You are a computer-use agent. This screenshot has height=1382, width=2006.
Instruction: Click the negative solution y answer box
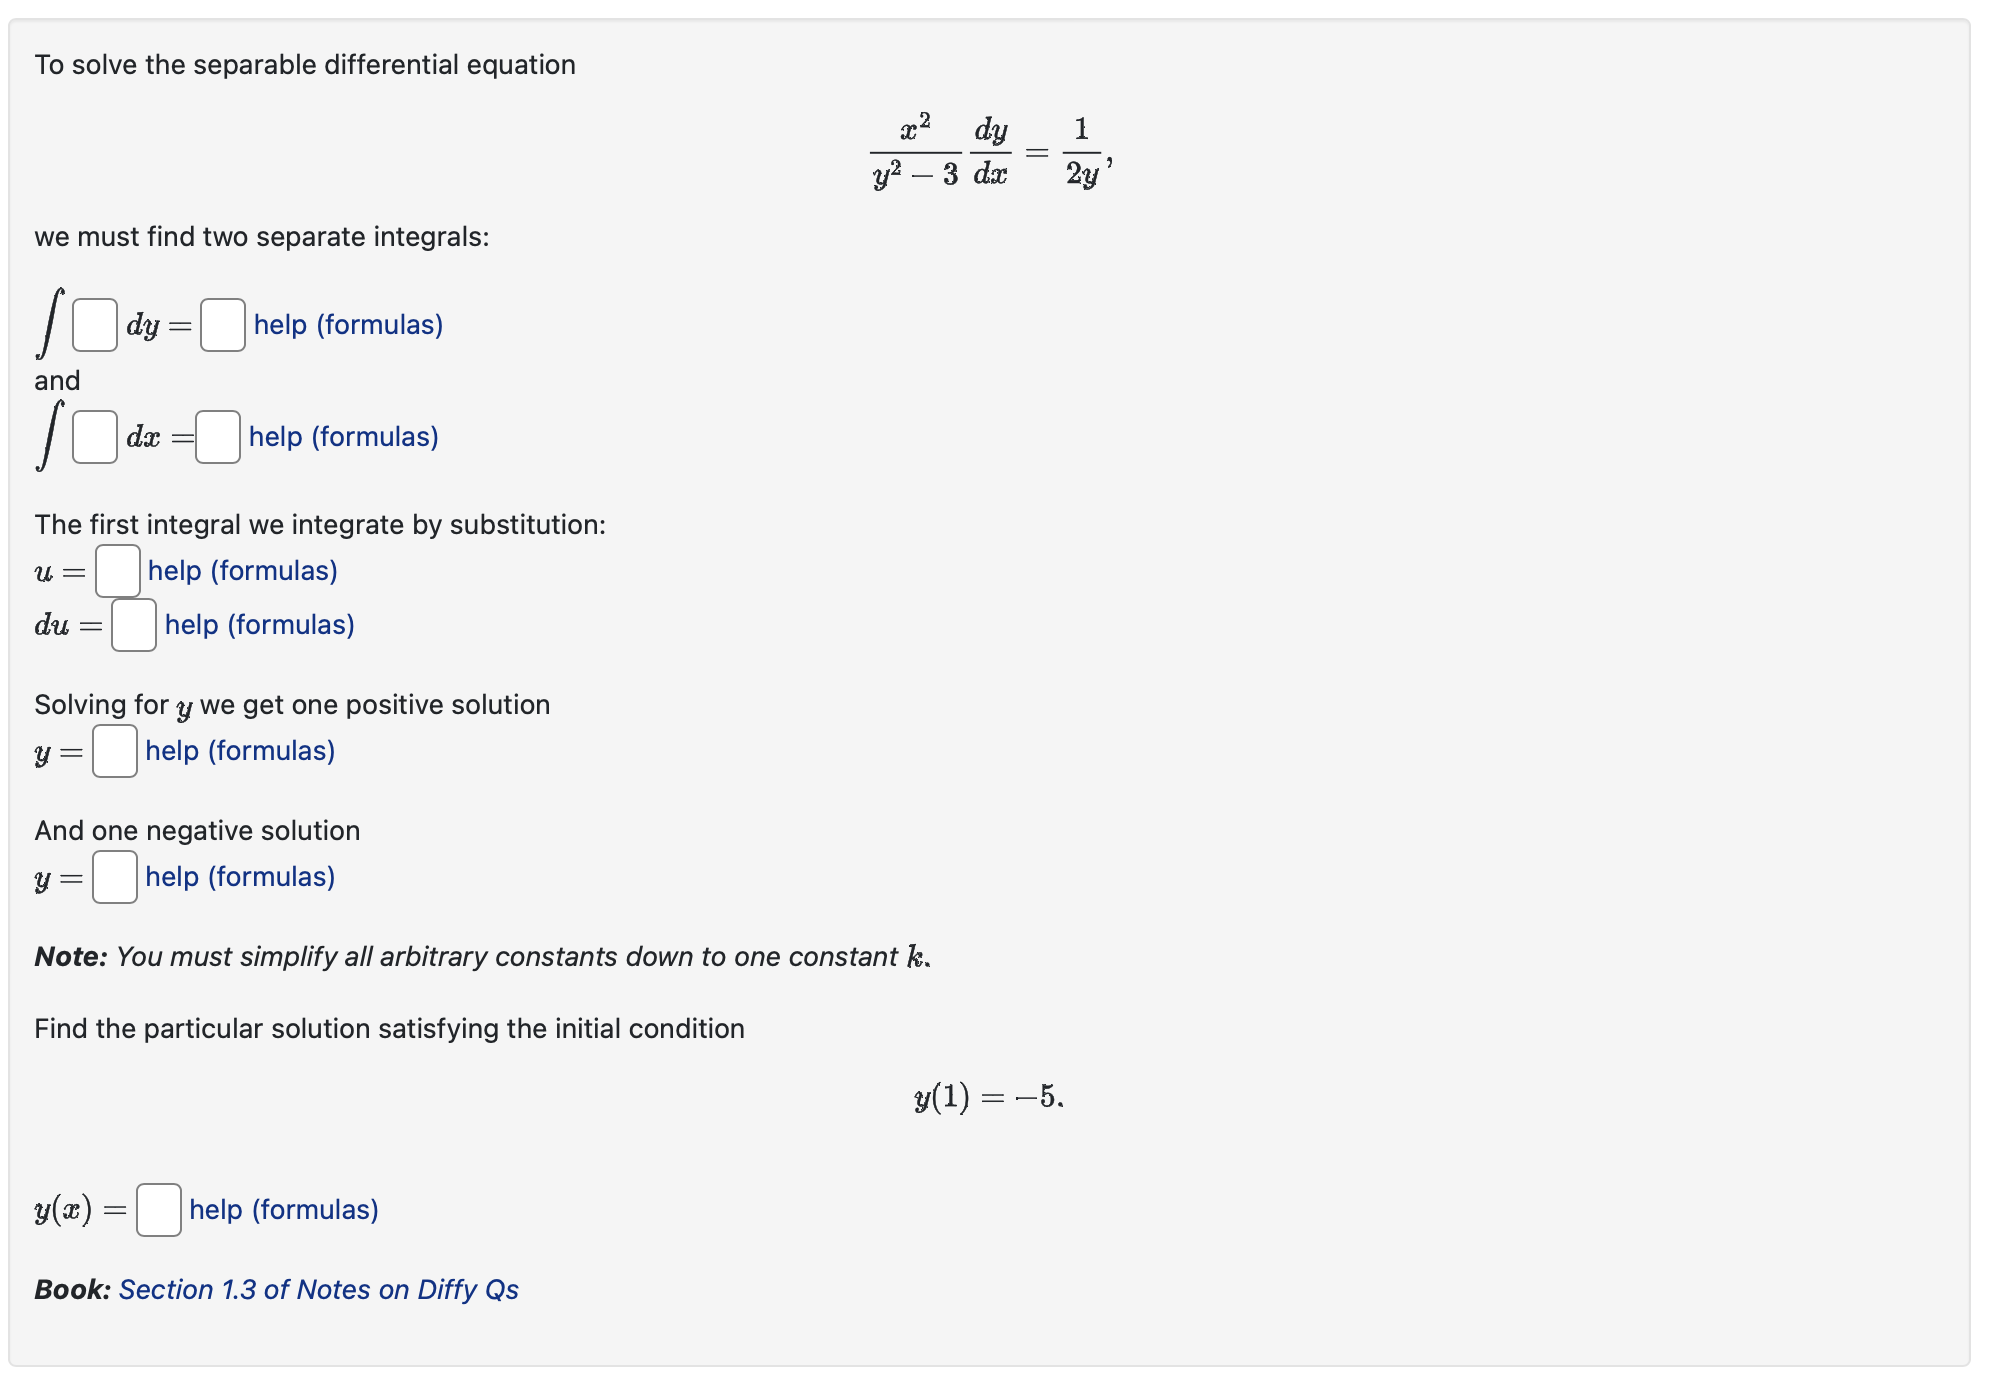(x=113, y=877)
